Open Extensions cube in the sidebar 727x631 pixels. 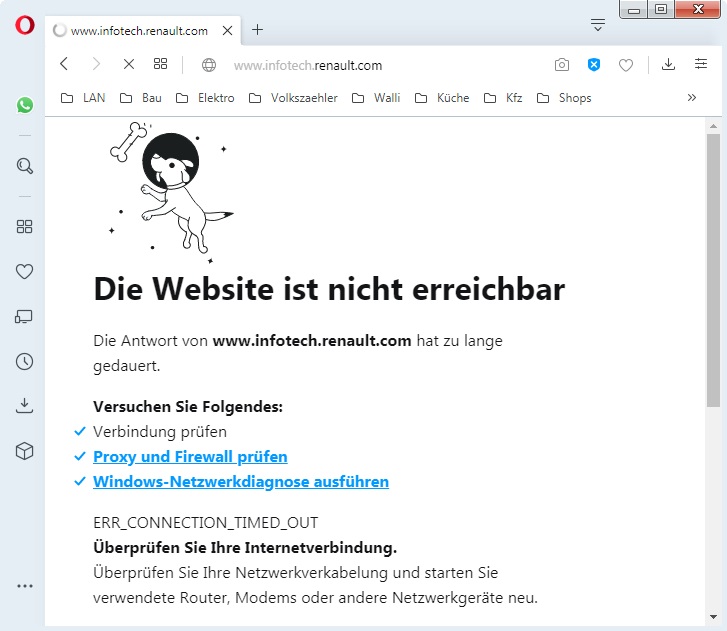25,451
